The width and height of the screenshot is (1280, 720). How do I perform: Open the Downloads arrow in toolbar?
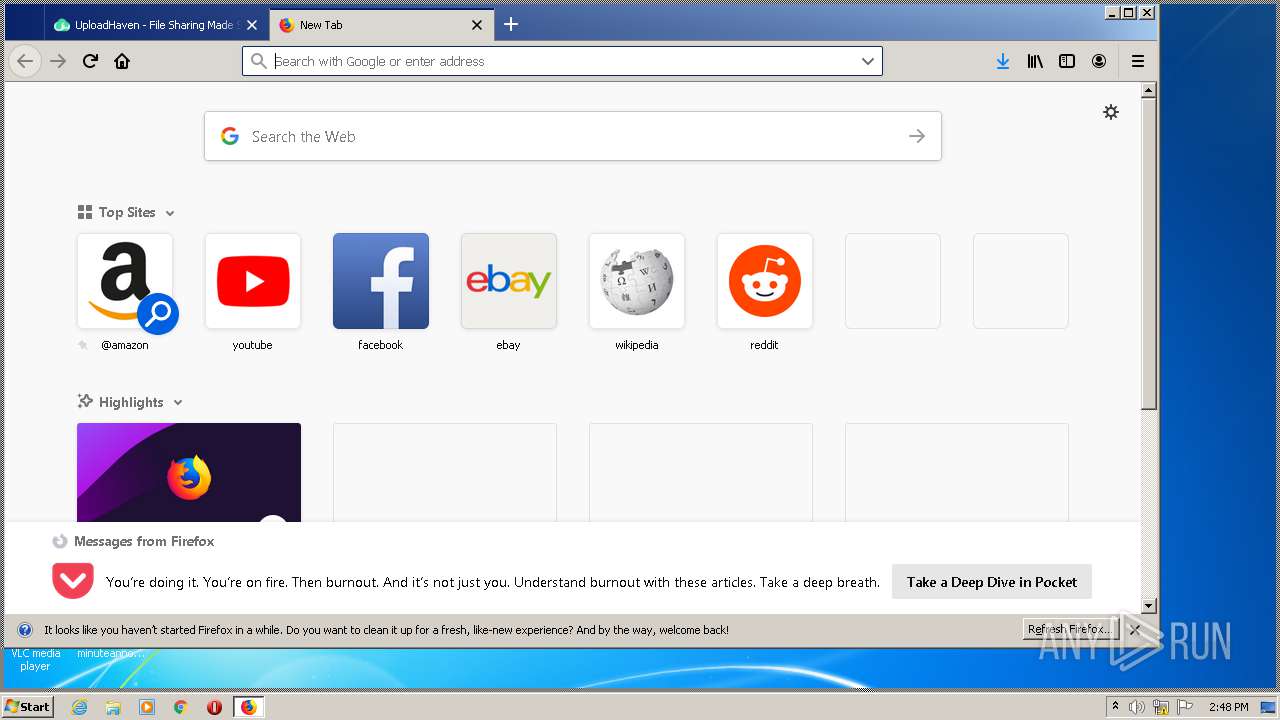click(1003, 61)
